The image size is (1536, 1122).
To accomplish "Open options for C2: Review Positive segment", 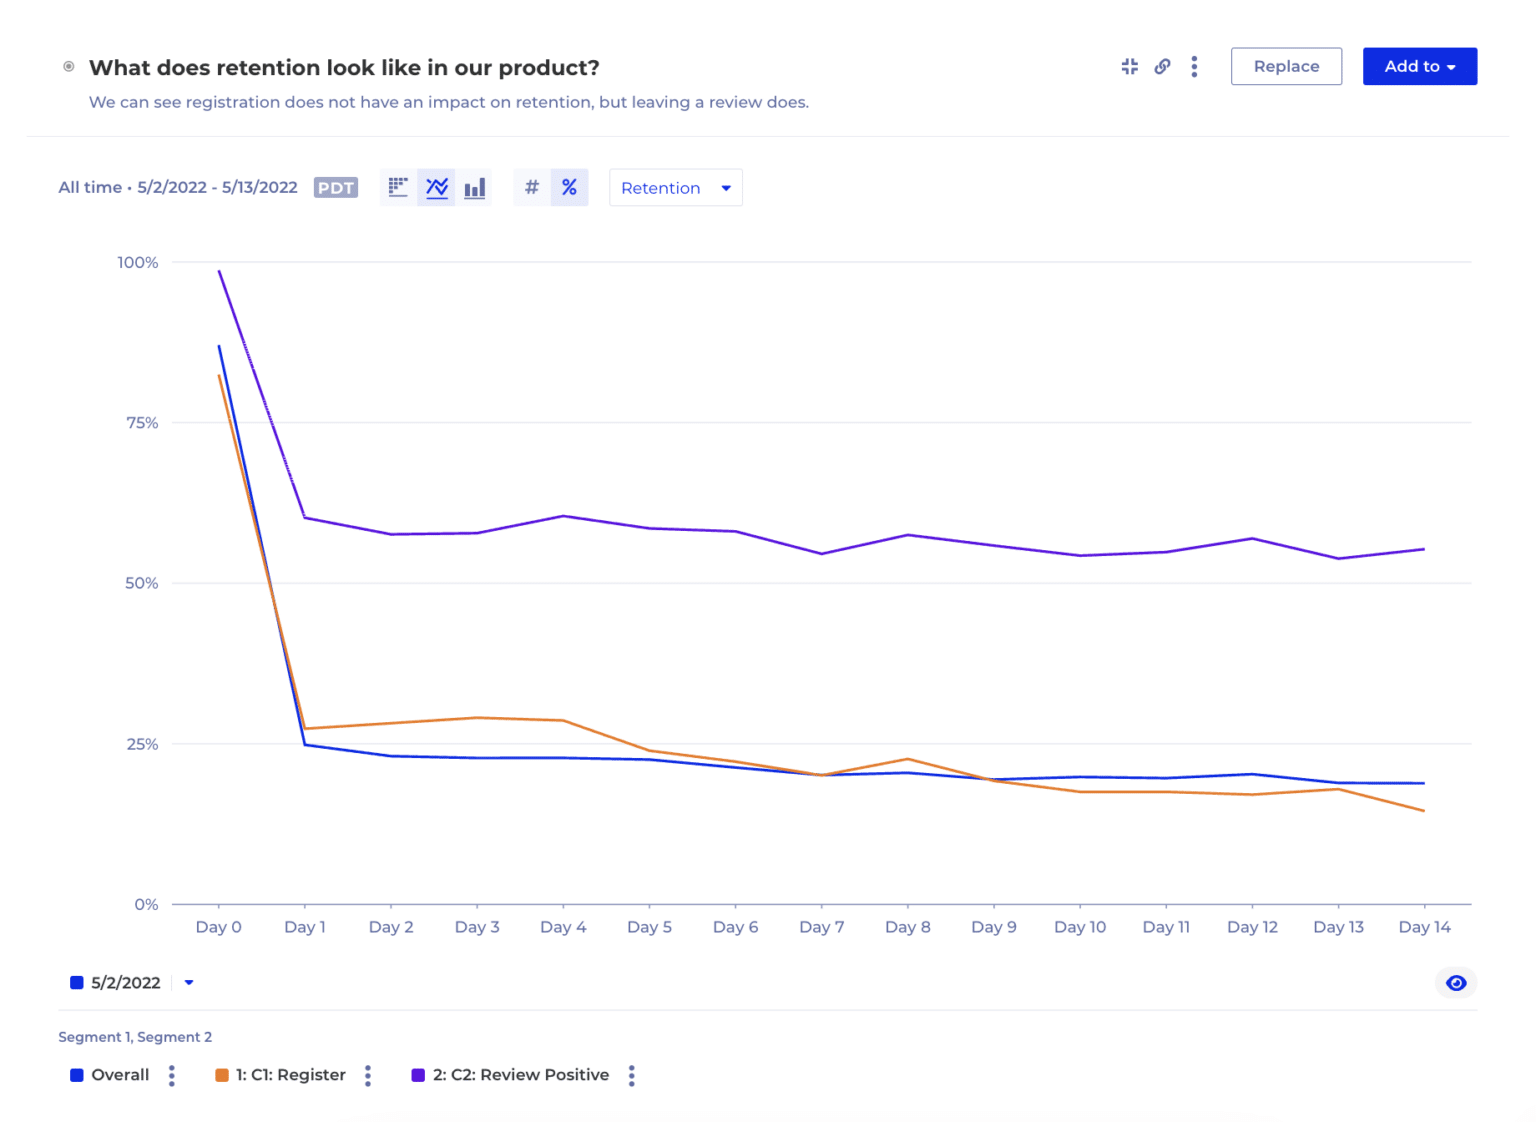I will pyautogui.click(x=632, y=1075).
